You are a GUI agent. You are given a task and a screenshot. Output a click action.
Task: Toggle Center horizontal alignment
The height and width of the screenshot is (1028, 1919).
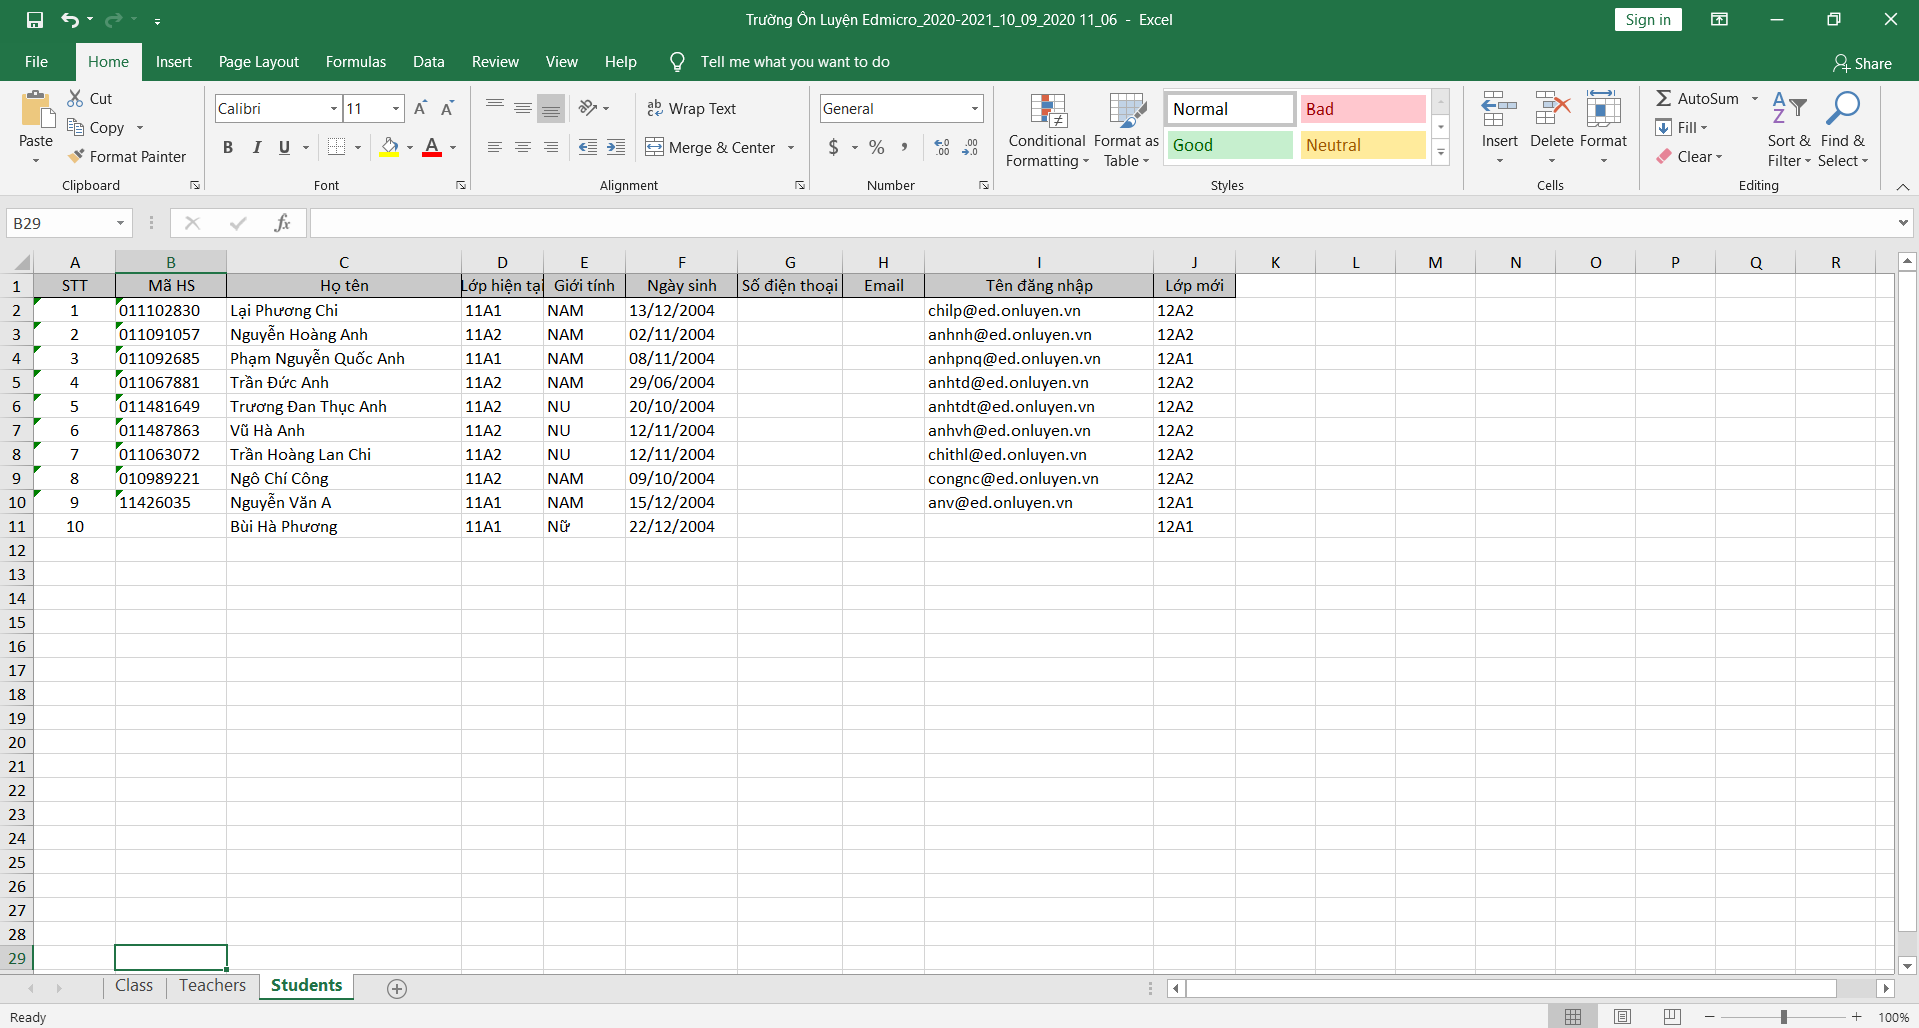click(523, 147)
